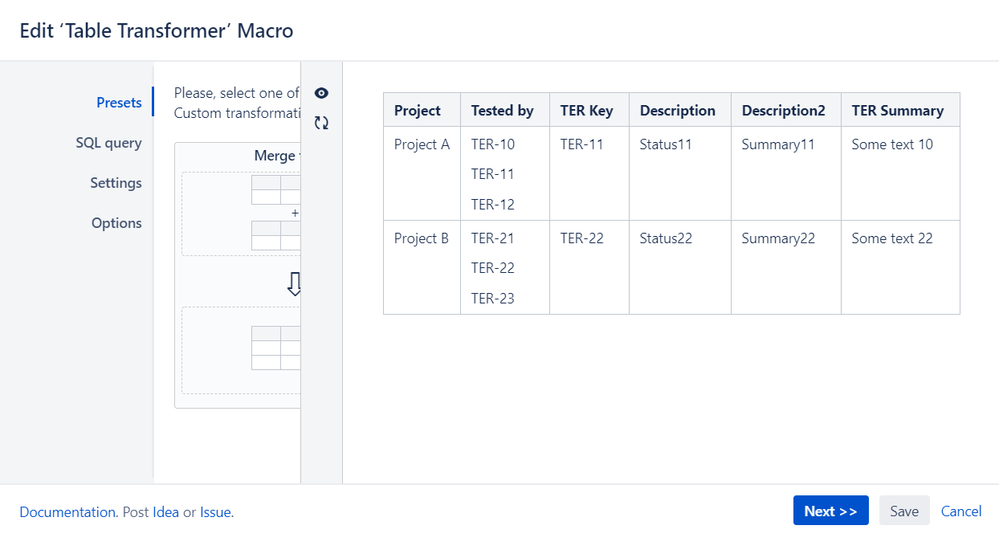
Task: Open the Documentation link
Action: click(x=68, y=512)
